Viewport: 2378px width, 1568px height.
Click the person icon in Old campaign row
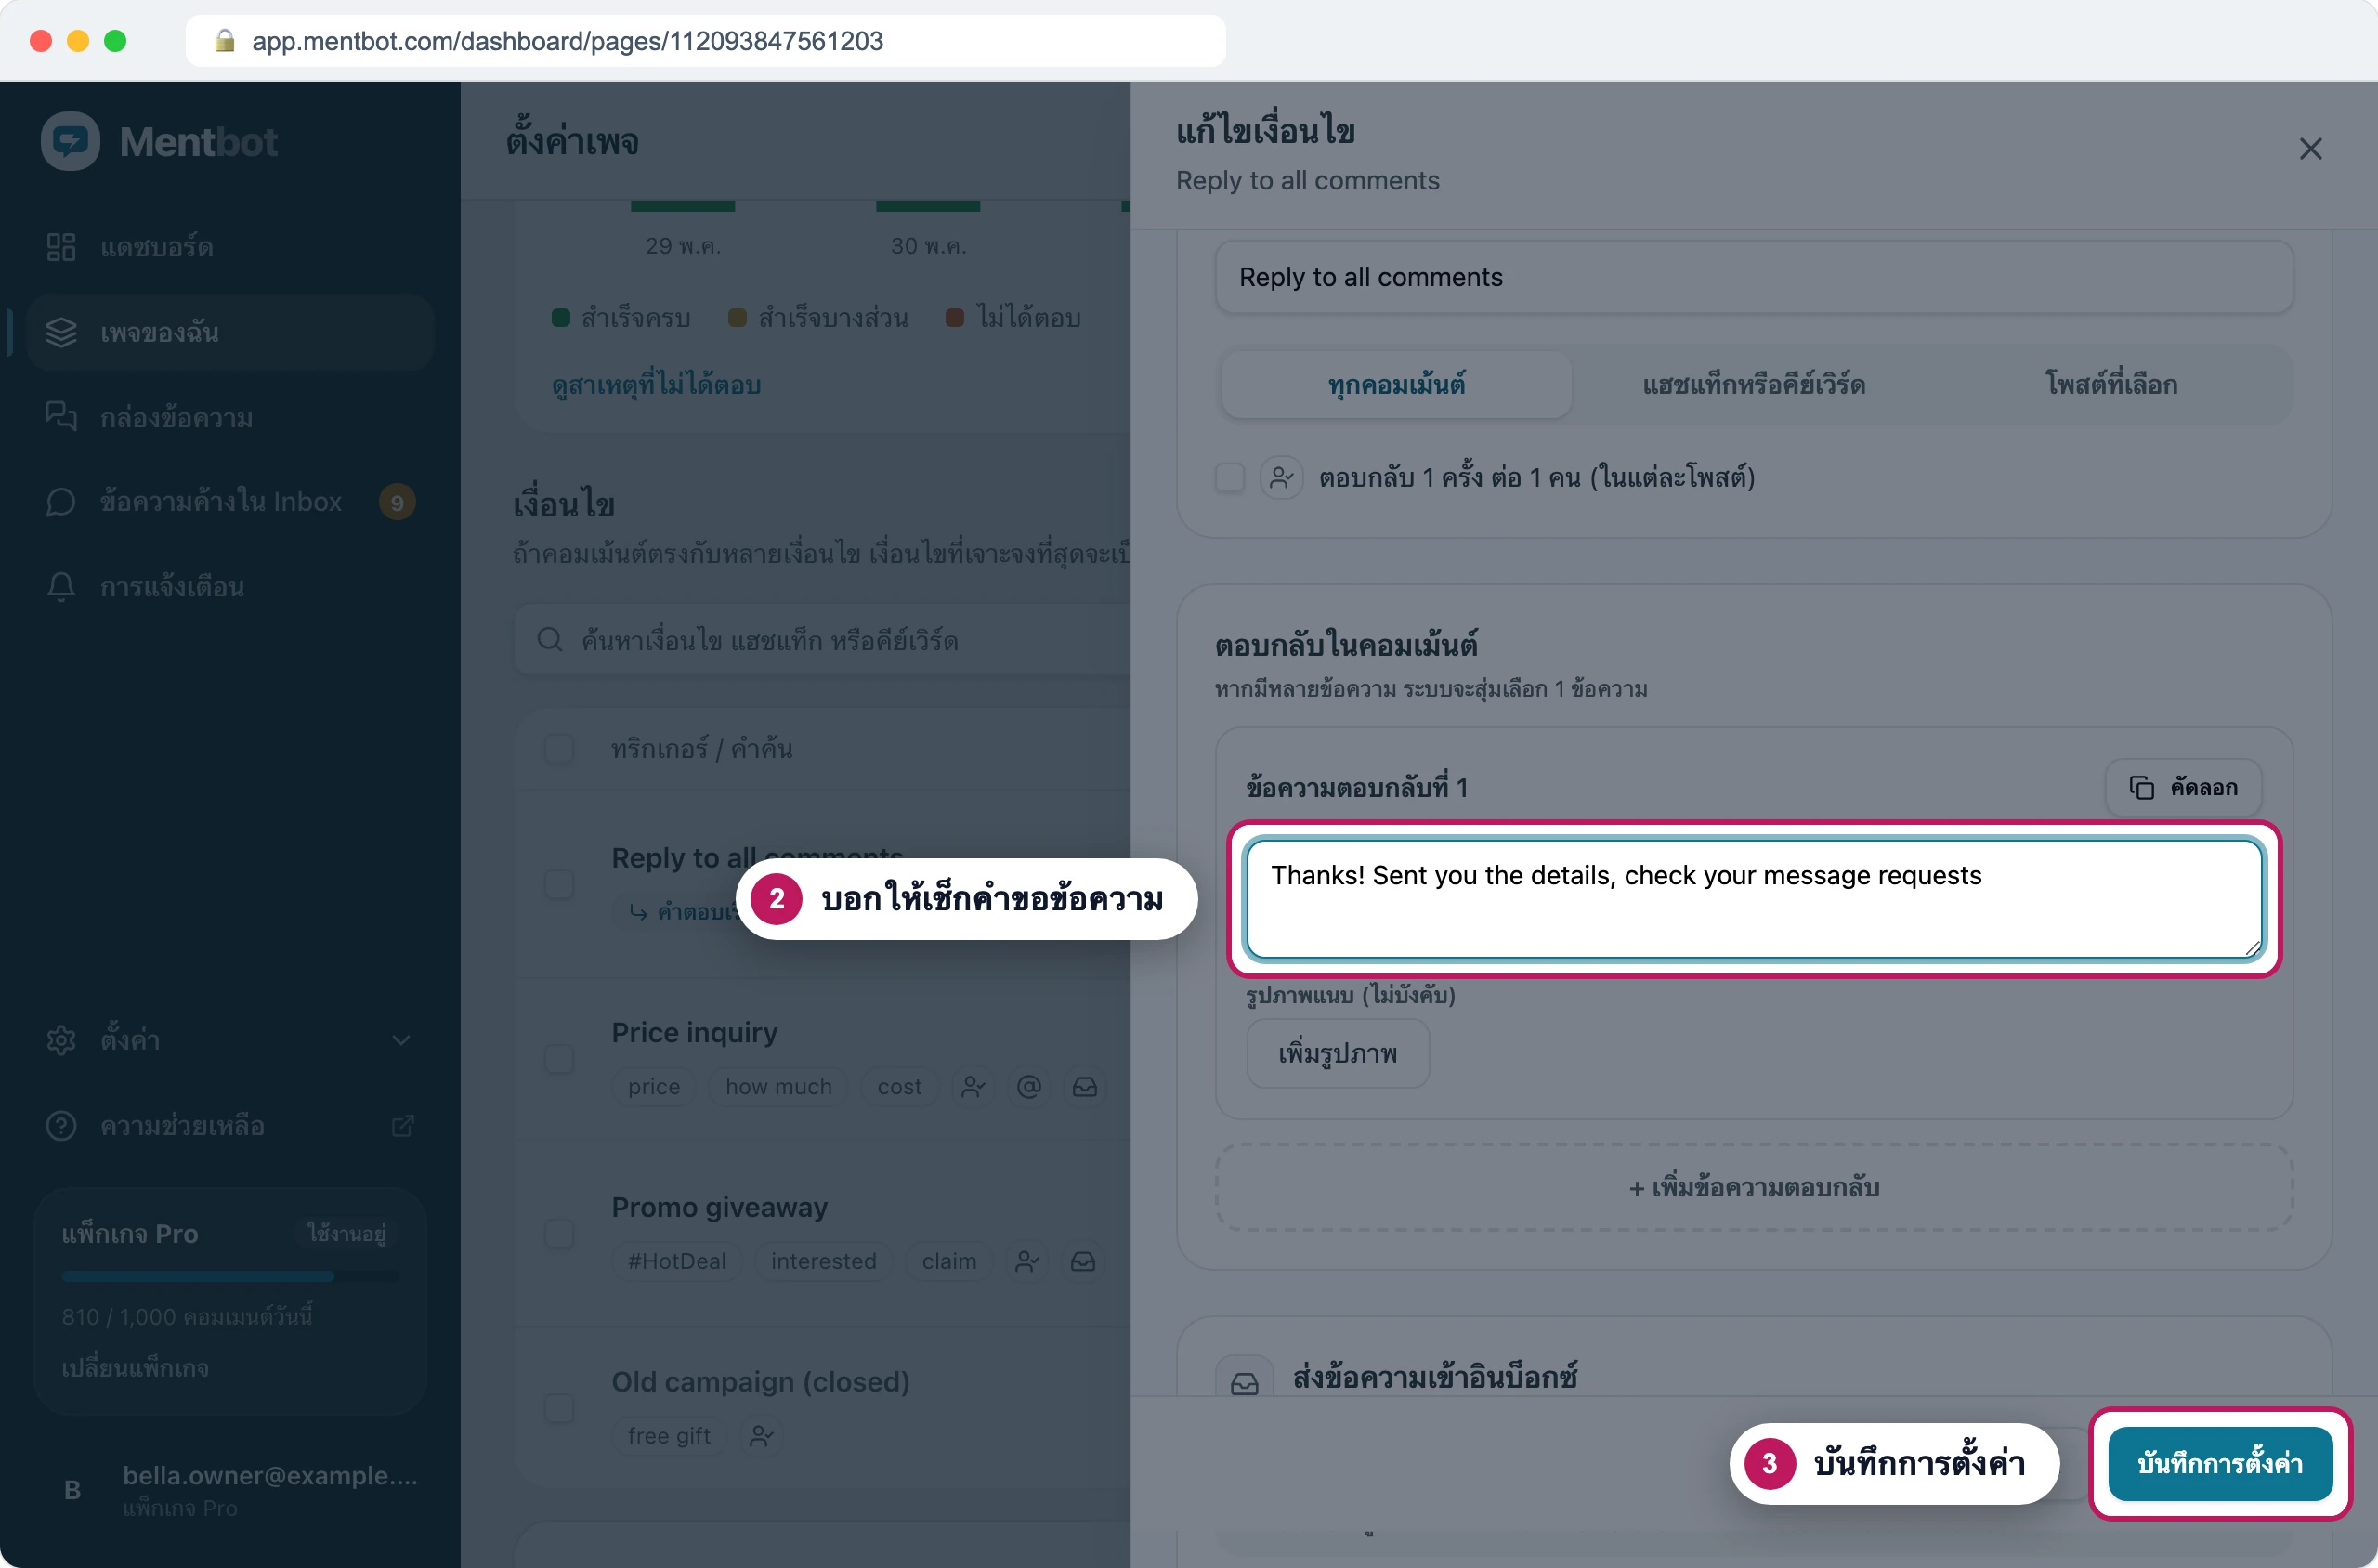pos(762,1436)
